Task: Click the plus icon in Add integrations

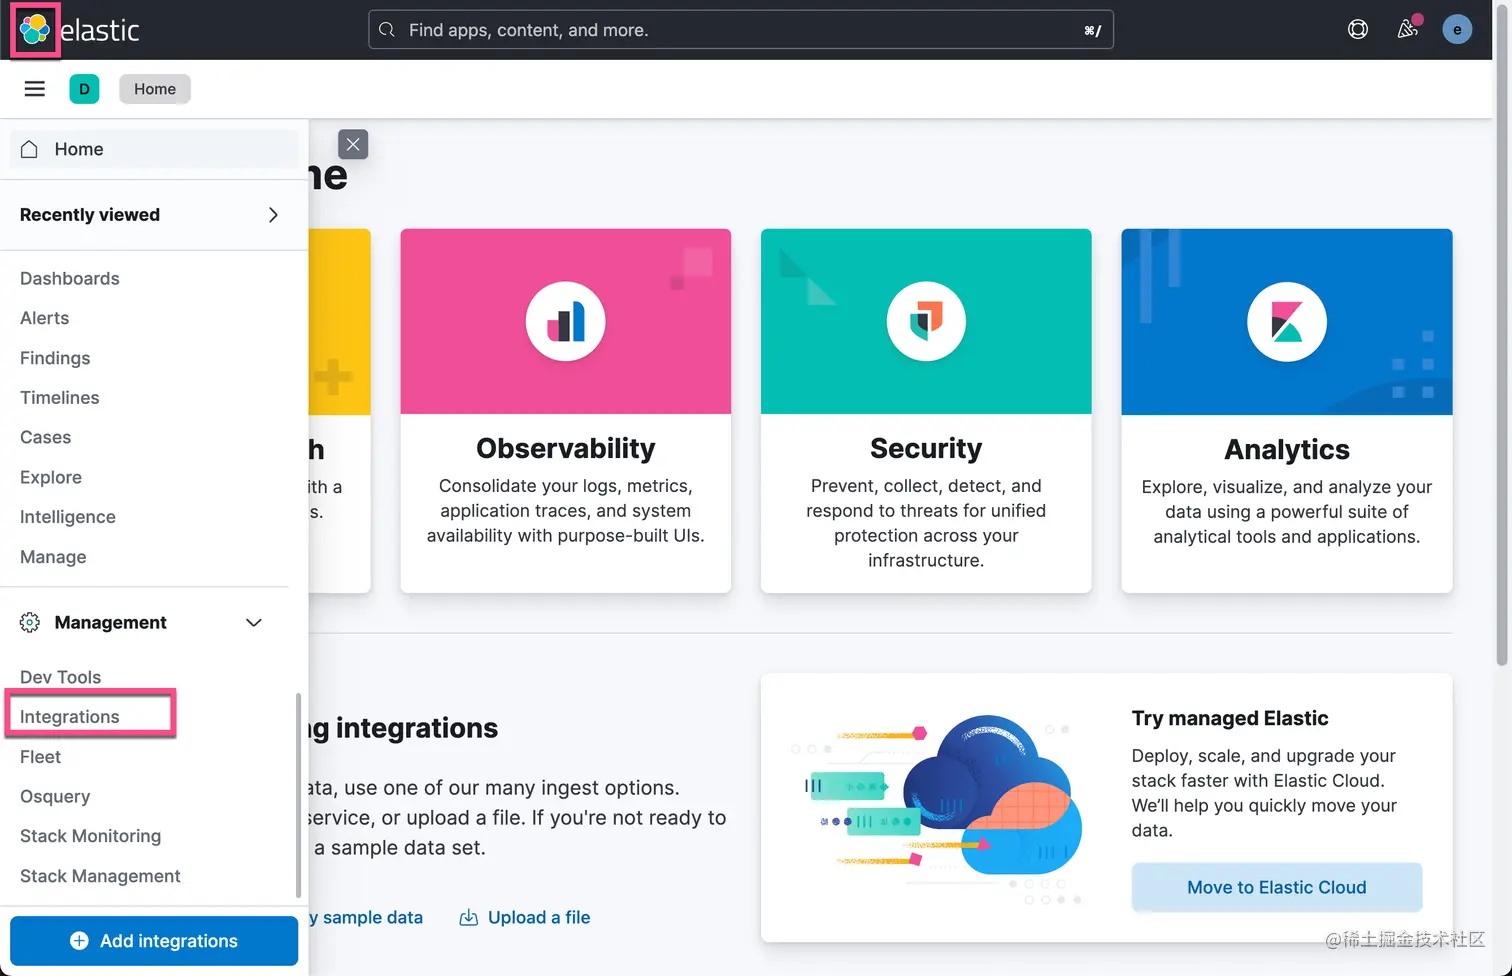Action: 79,941
